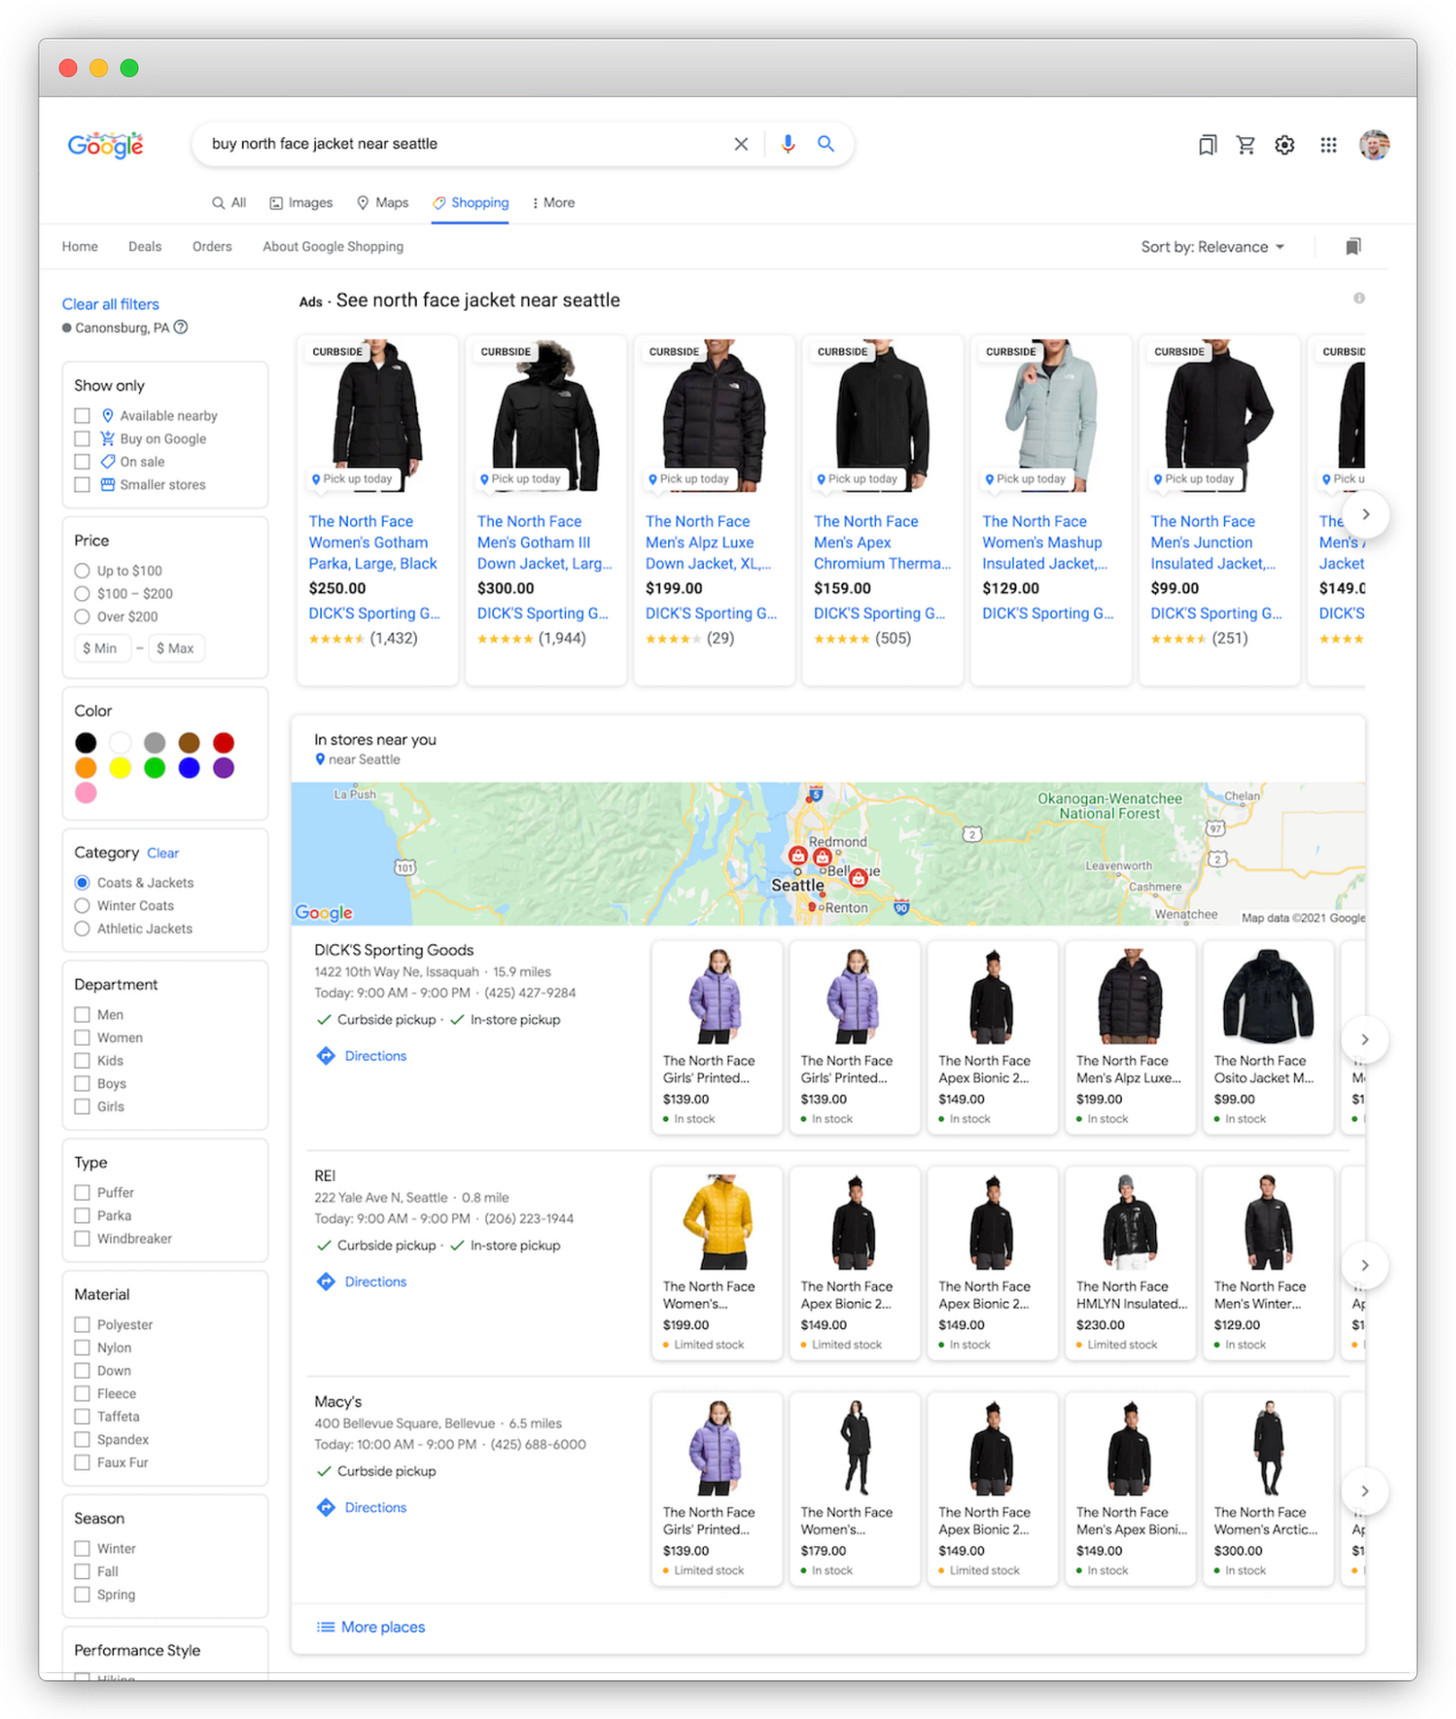This screenshot has width=1456, height=1719.
Task: Check the Available nearby filter
Action: point(82,415)
